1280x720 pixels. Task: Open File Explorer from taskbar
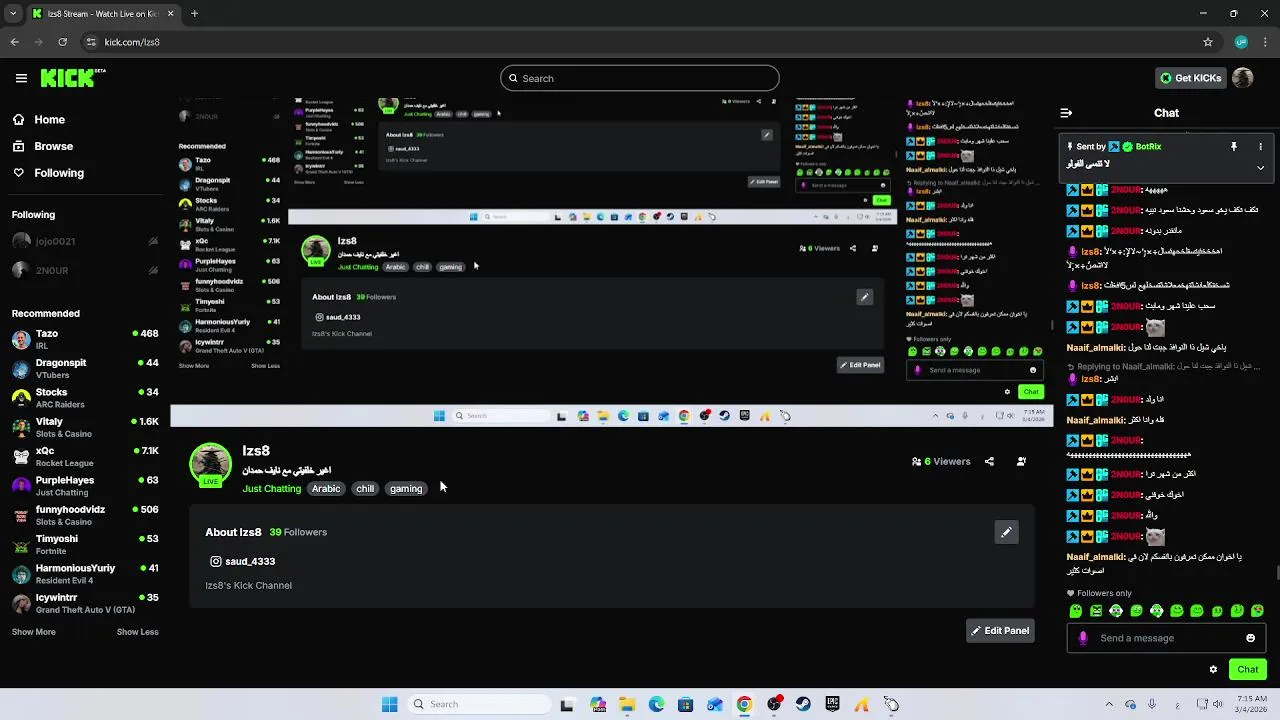pos(627,704)
